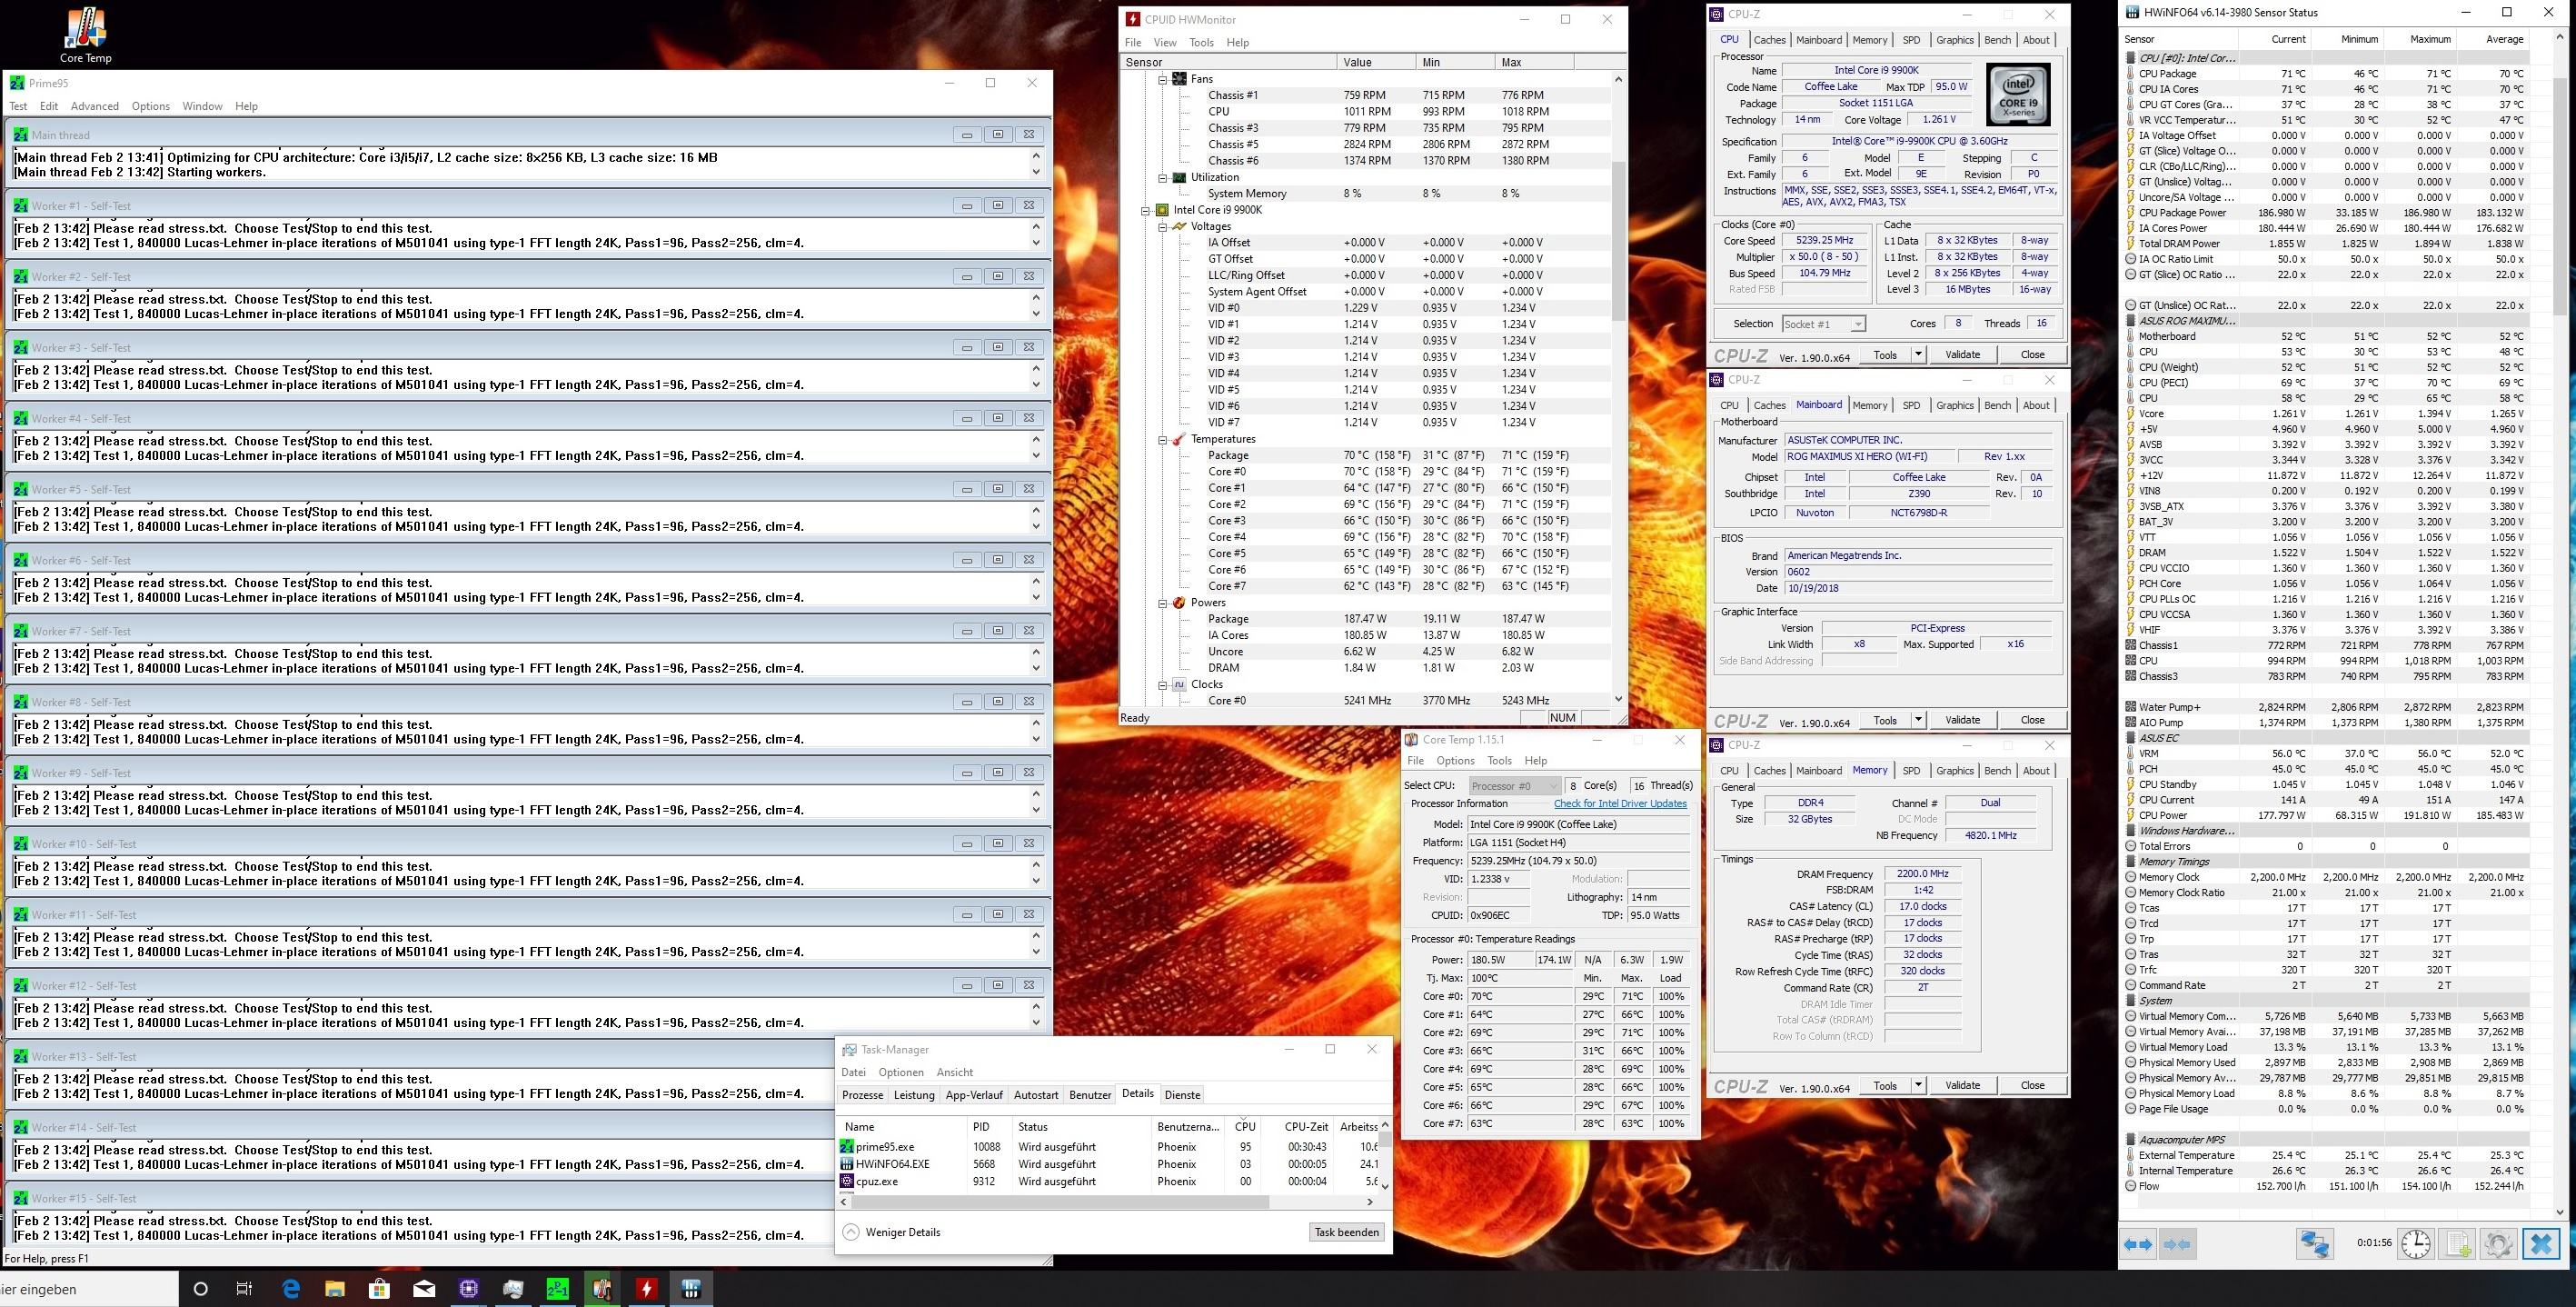Open HWiNFO sensor settings gear icon
Image resolution: width=2576 pixels, height=1307 pixels.
(2498, 1244)
